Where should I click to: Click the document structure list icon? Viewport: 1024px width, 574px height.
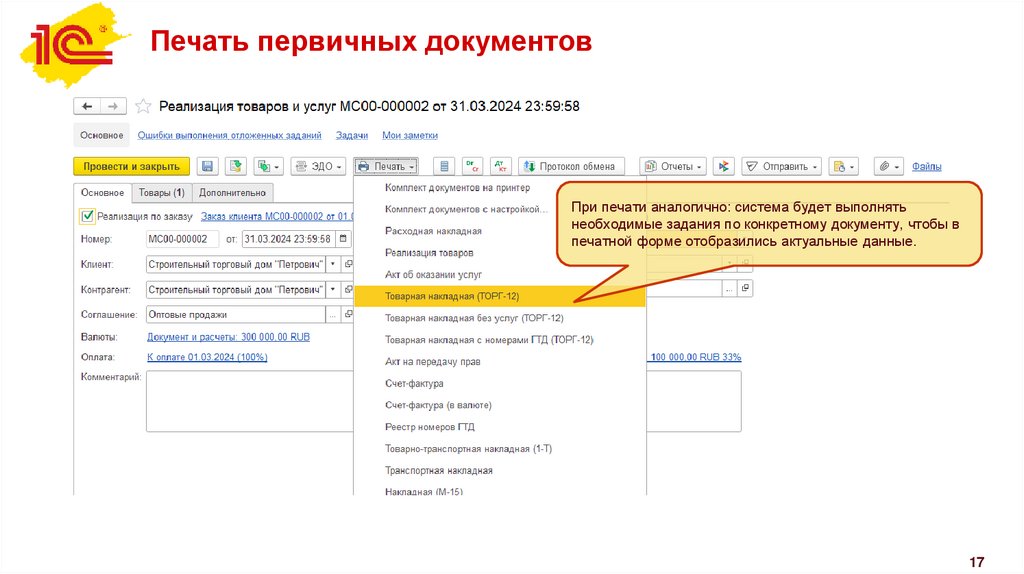click(444, 167)
